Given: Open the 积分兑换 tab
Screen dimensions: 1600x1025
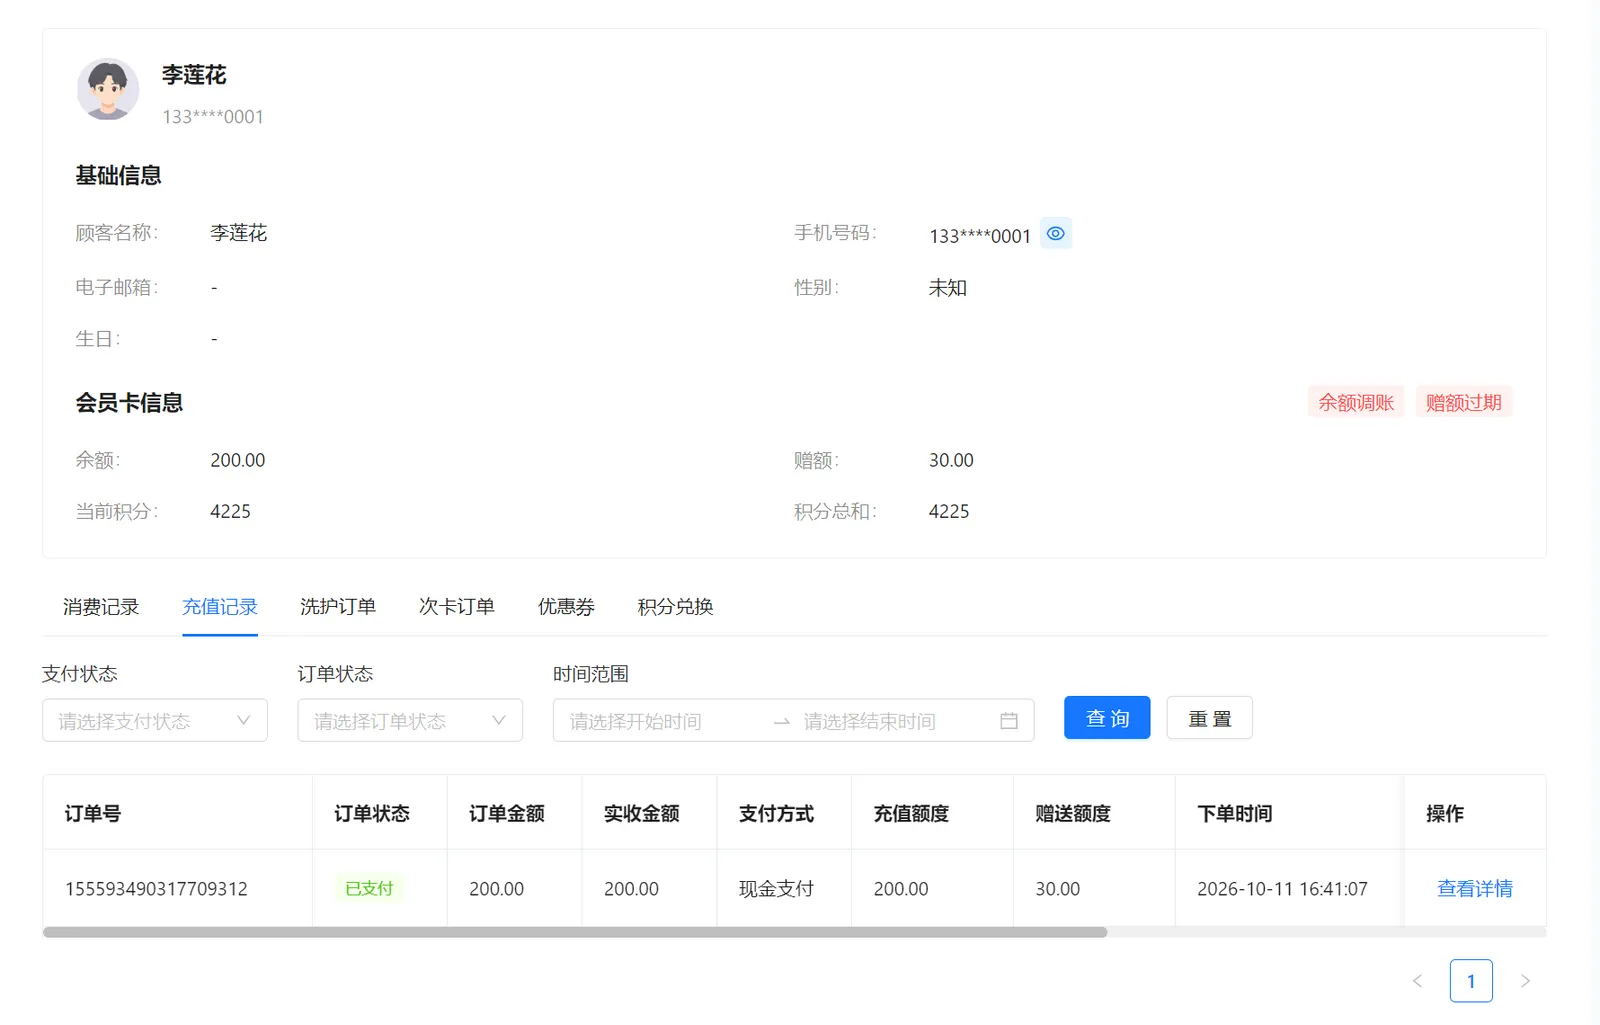Looking at the screenshot, I should [x=676, y=607].
